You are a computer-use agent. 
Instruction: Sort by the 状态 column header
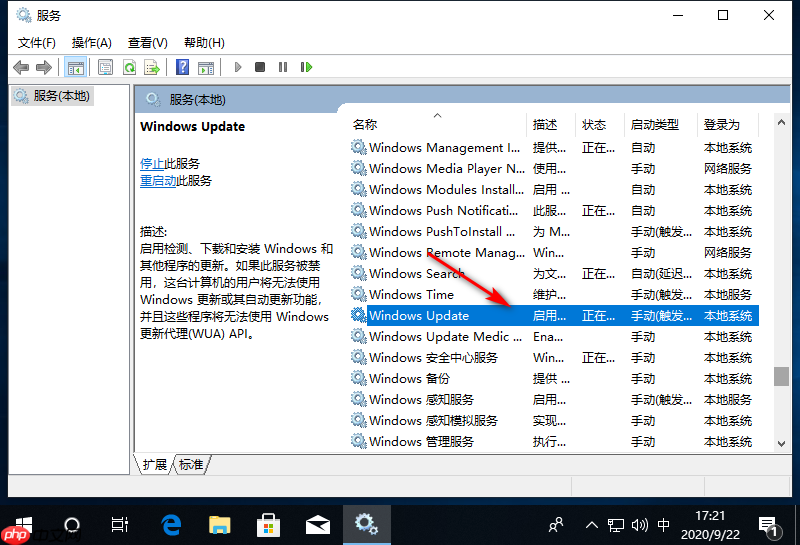(x=600, y=125)
